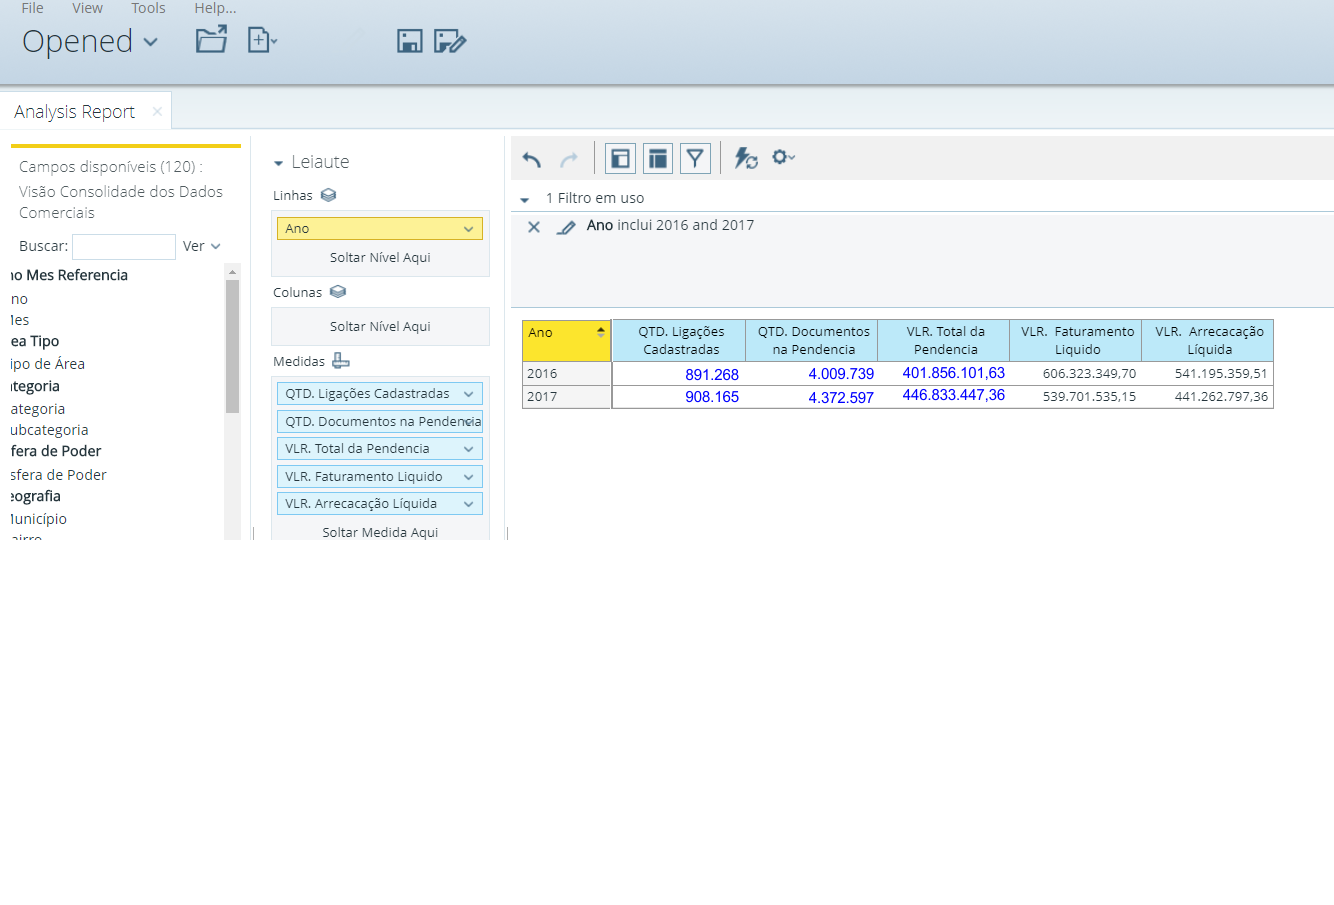Click the Save disk icon
Image resolution: width=1334 pixels, height=905 pixels.
point(410,41)
